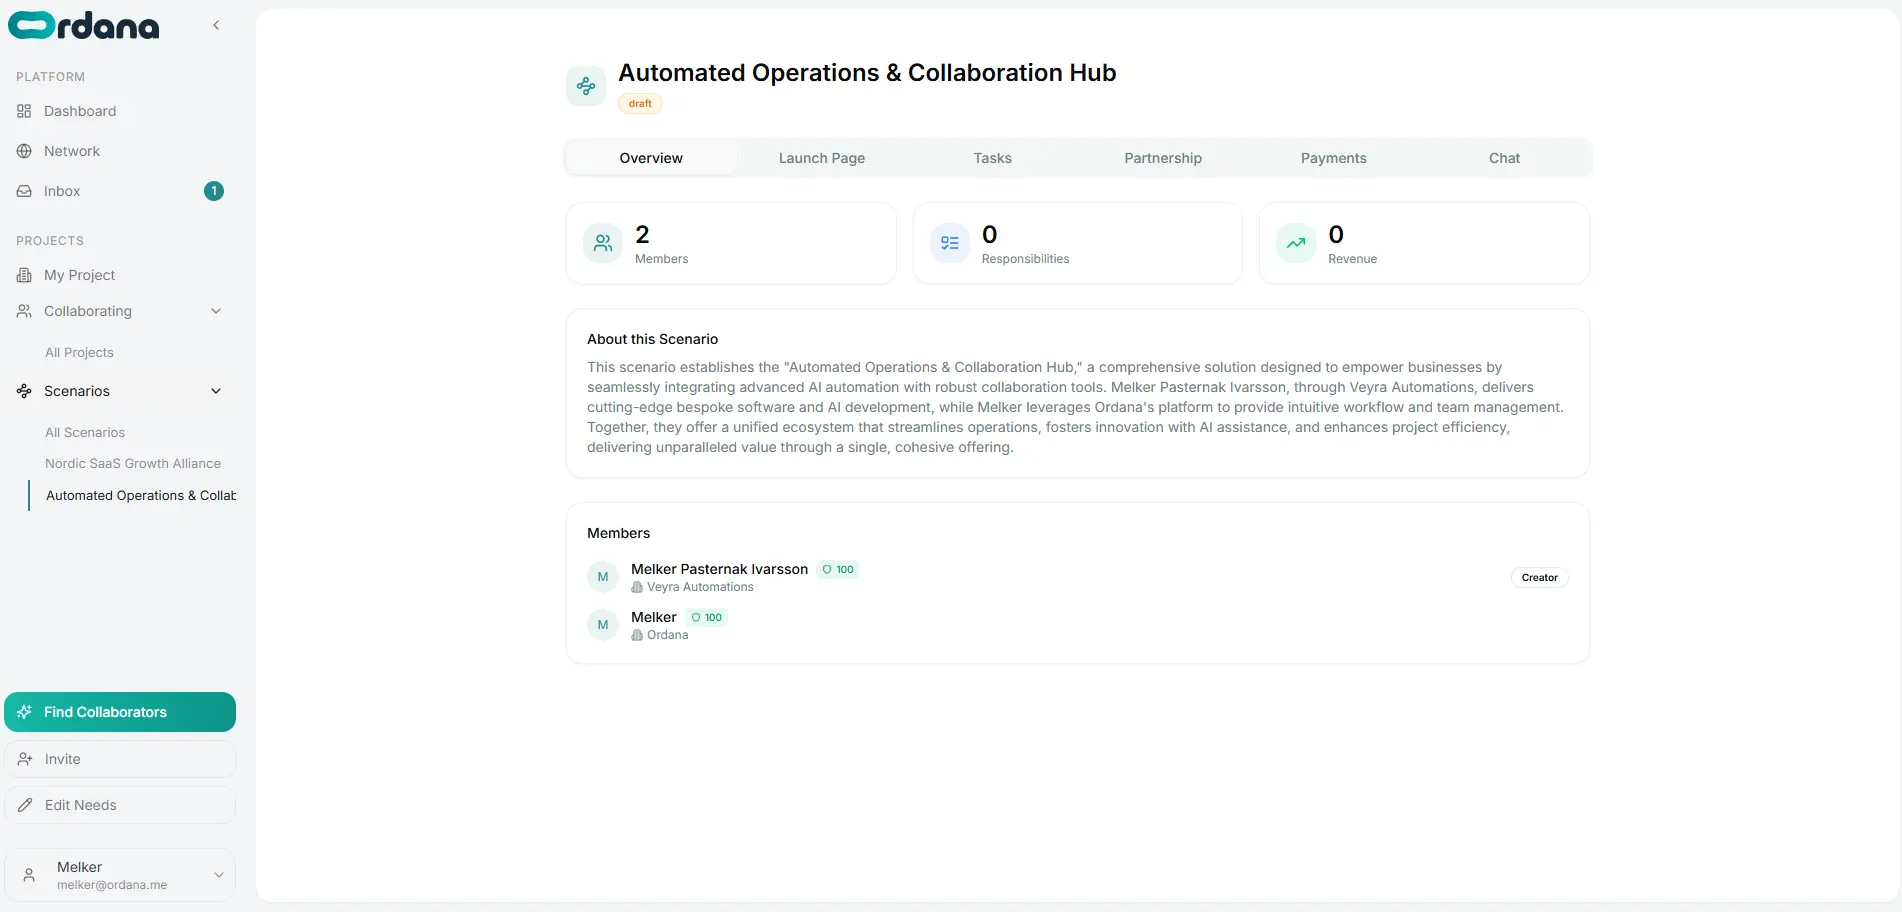Click the Edit Needs pencil icon

pyautogui.click(x=25, y=805)
